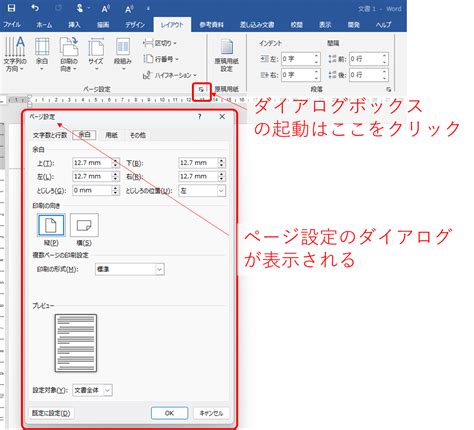Open the 行番号 line numbers menu
The image size is (474, 430).
click(161, 59)
